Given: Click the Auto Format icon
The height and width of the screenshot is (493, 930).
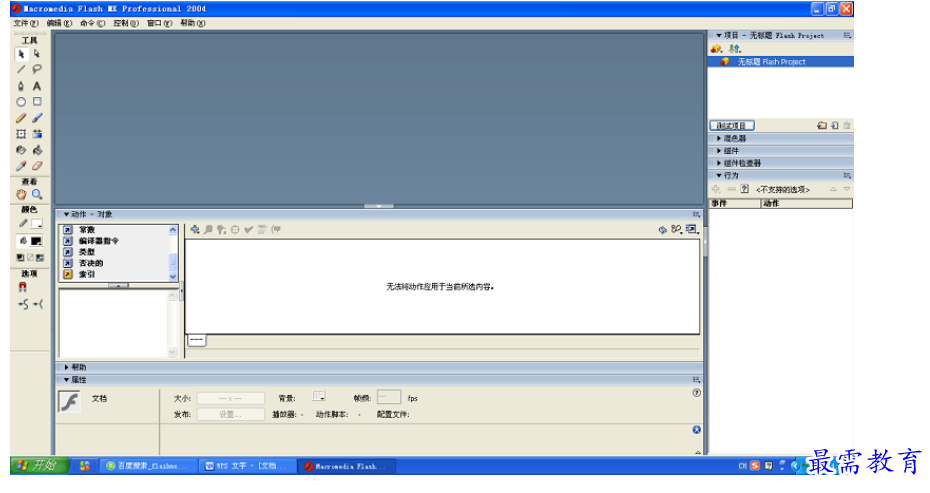Looking at the screenshot, I should coord(262,230).
